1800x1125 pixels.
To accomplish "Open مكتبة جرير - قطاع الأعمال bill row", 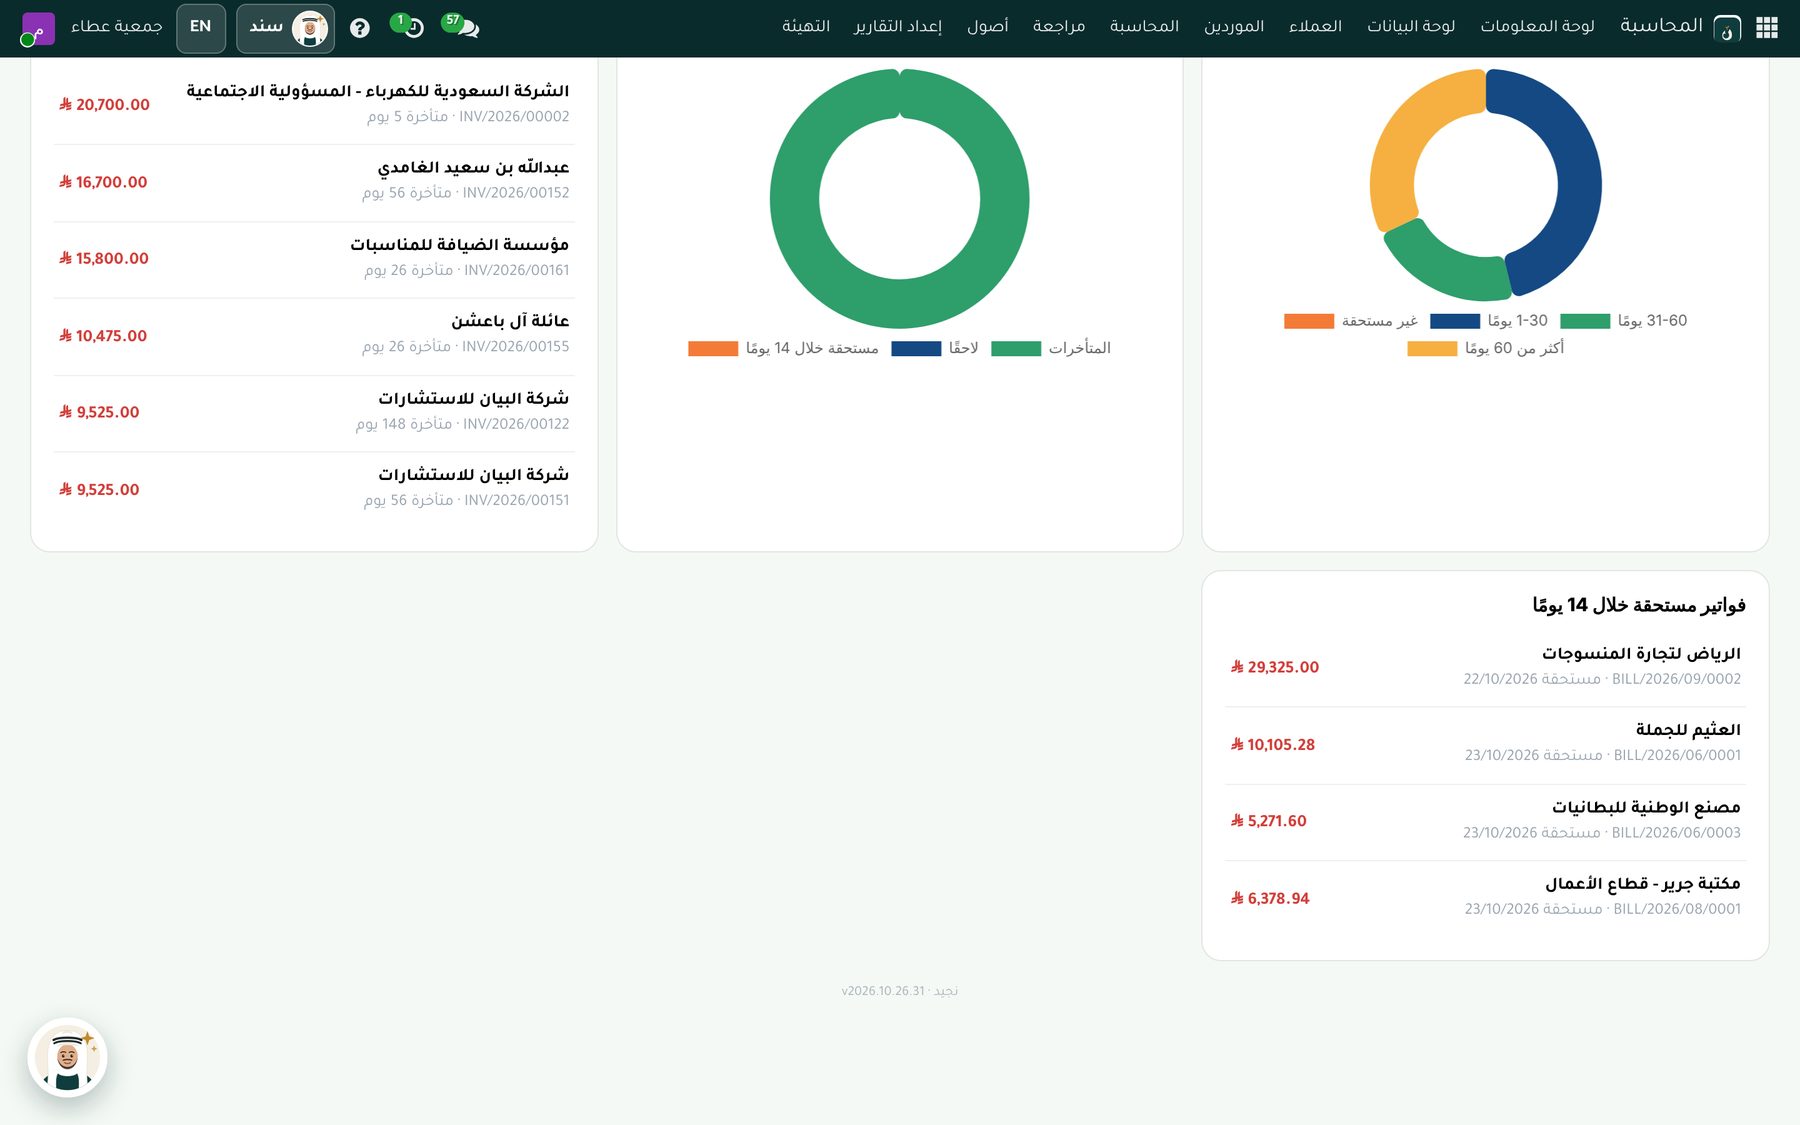I will pos(1485,898).
